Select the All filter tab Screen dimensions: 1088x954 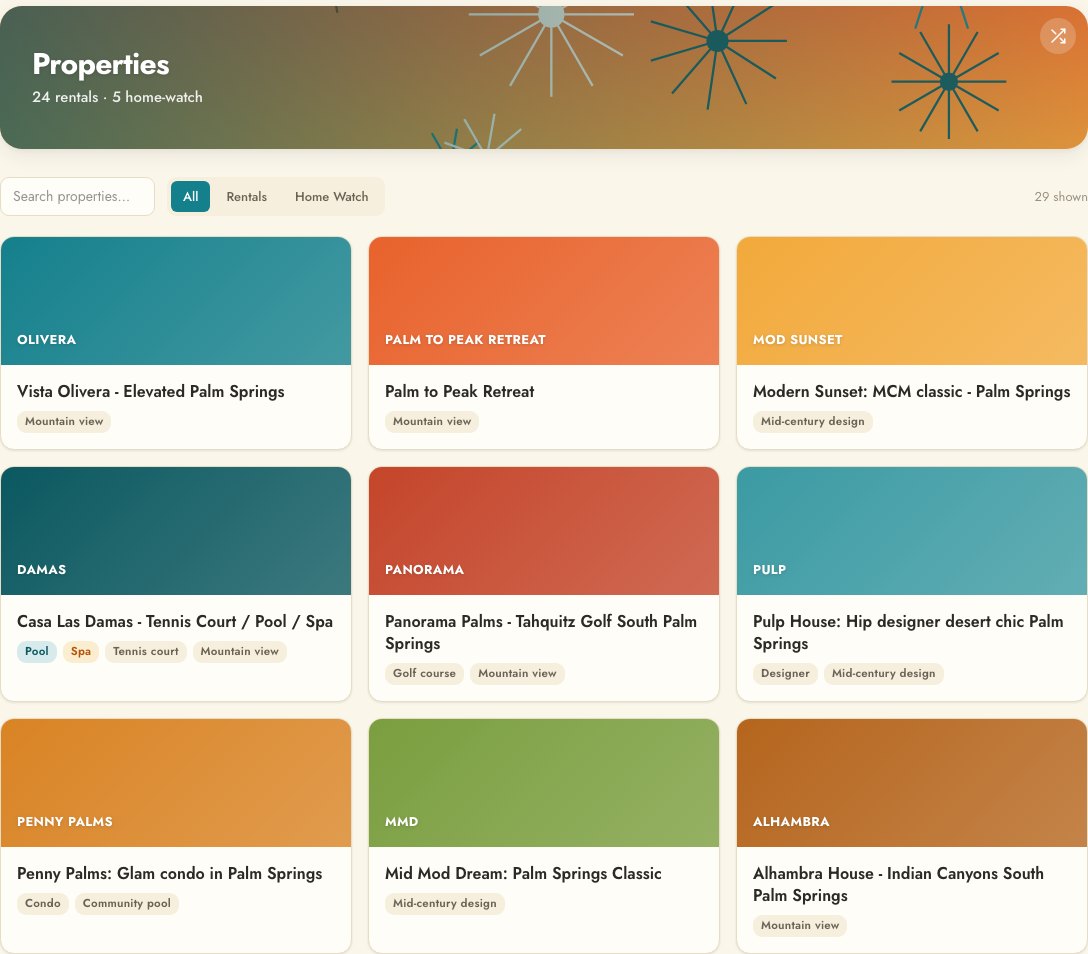pos(190,196)
